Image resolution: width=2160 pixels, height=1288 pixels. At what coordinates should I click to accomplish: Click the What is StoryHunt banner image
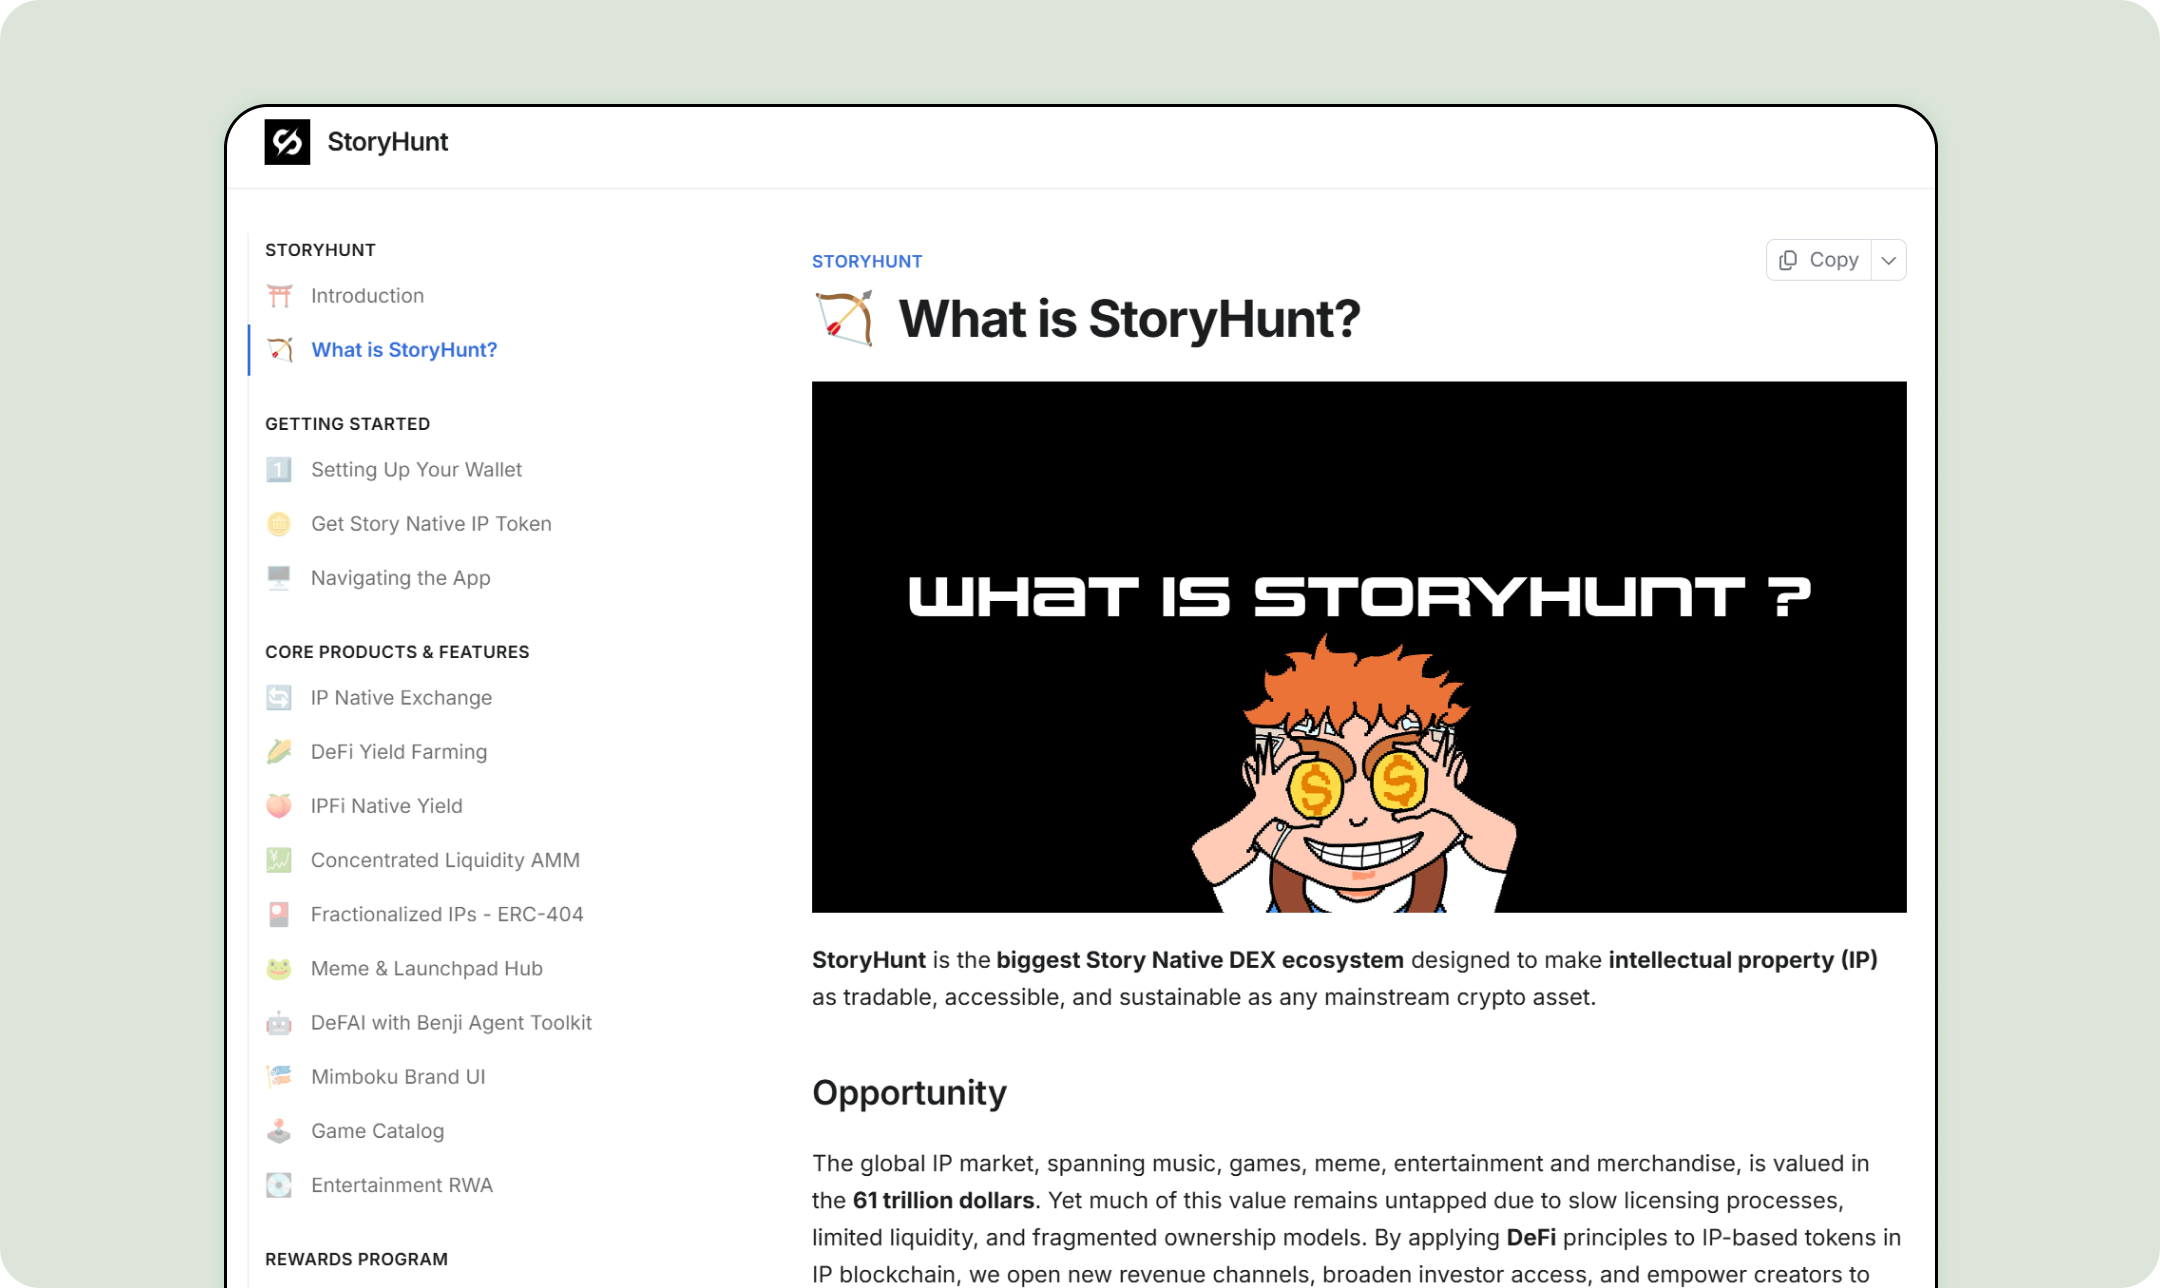pyautogui.click(x=1359, y=647)
